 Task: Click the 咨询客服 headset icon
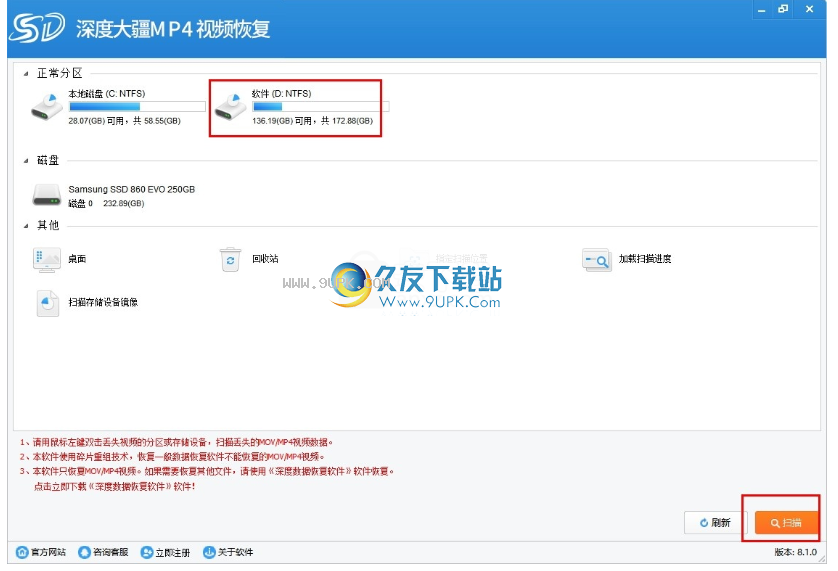coord(84,552)
